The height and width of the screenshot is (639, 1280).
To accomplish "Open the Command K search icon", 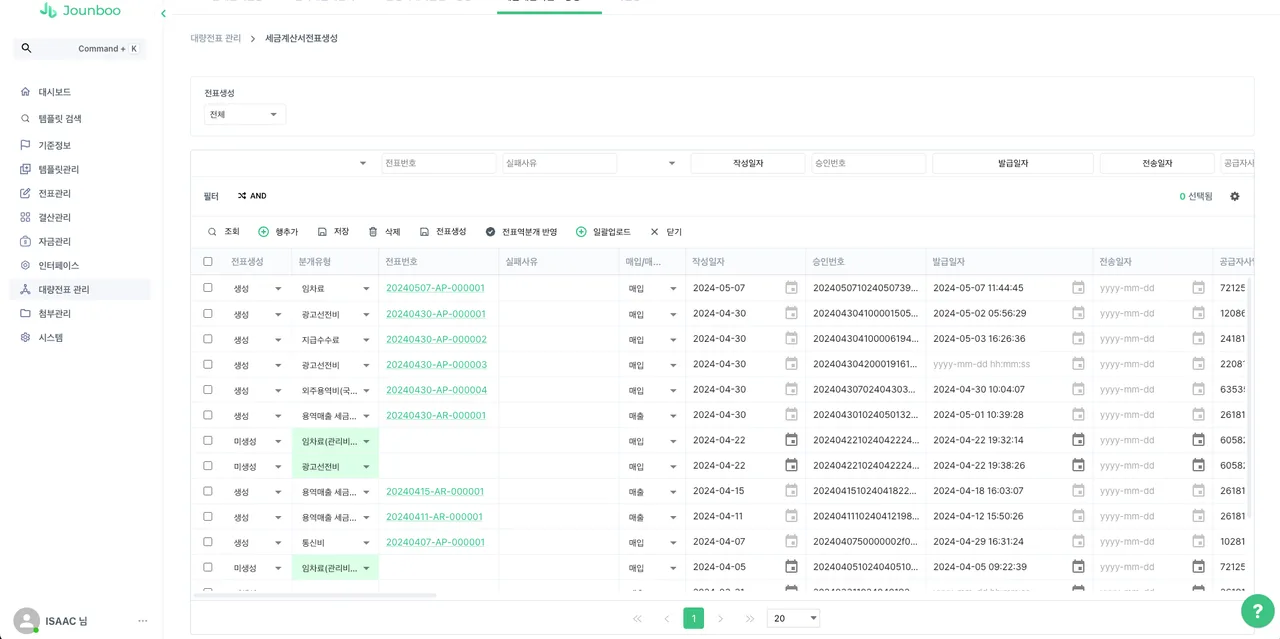I will point(26,48).
